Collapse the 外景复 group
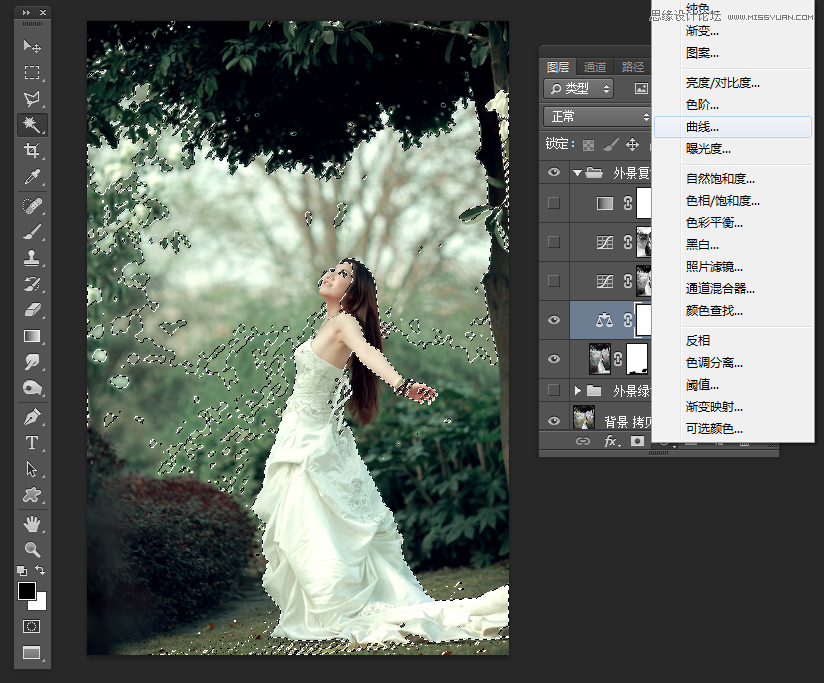Viewport: 824px width, 683px height. [x=577, y=172]
